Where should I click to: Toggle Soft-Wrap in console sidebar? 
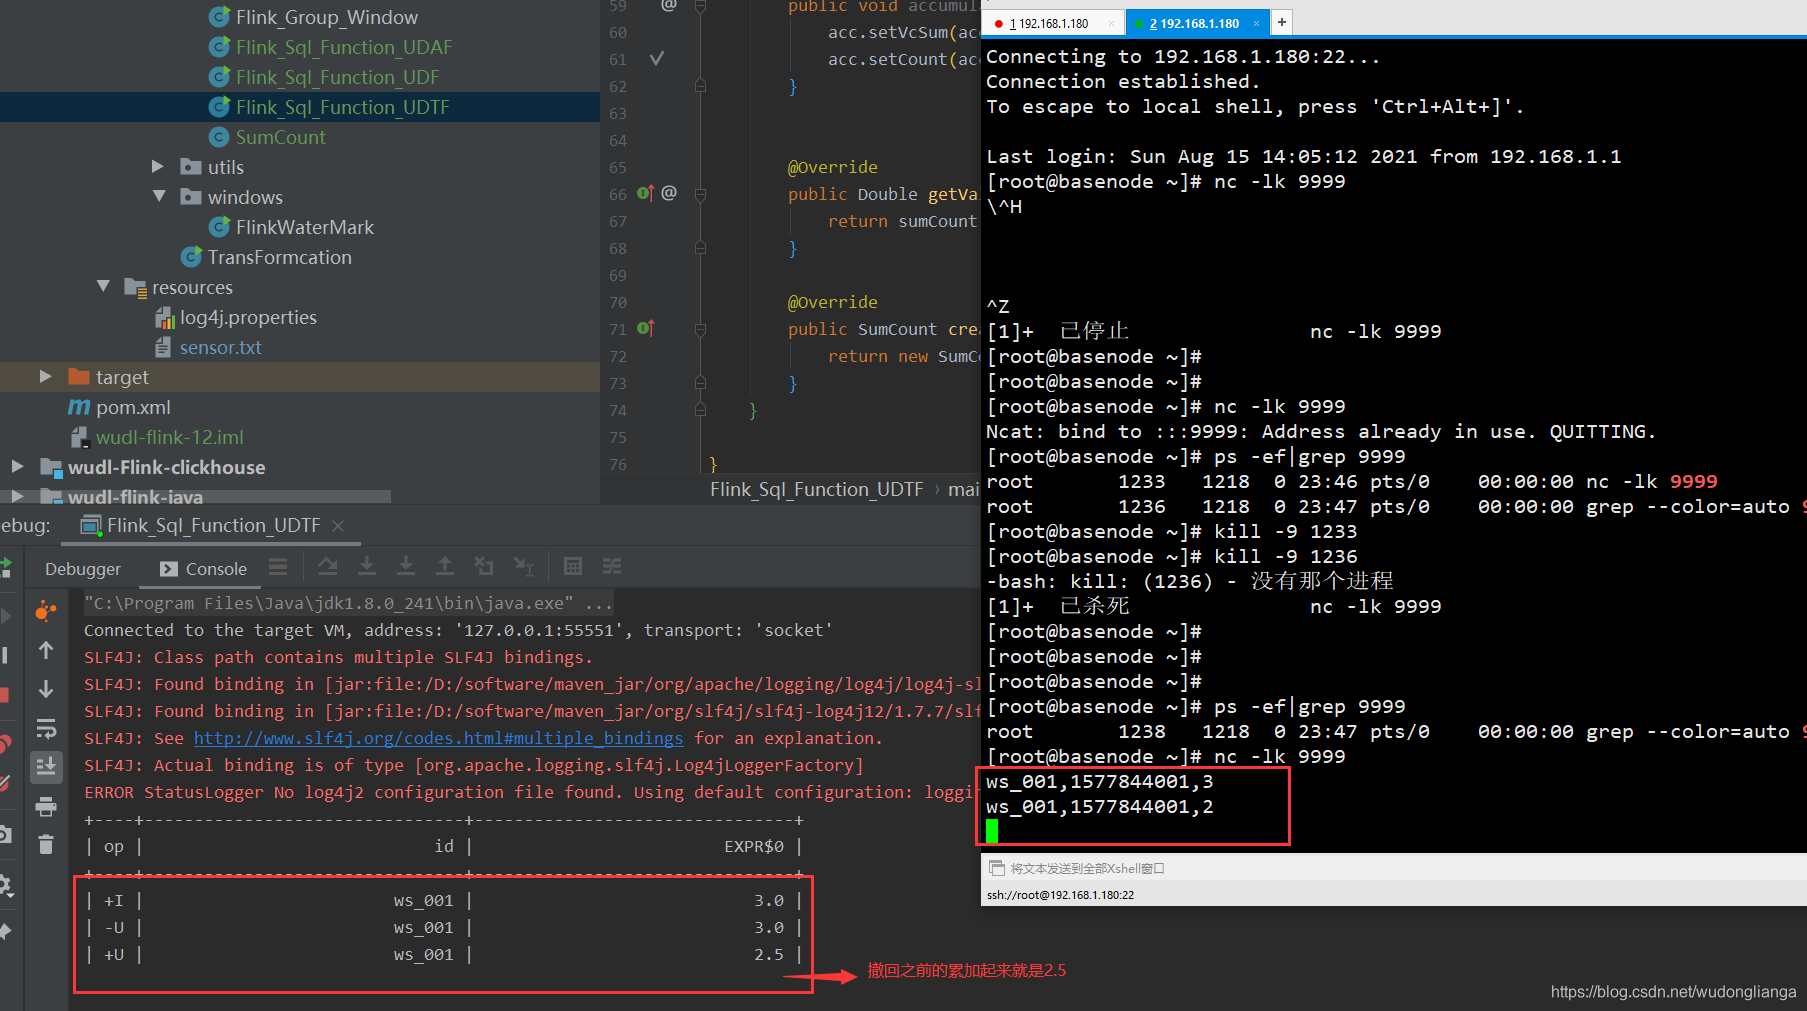46,728
